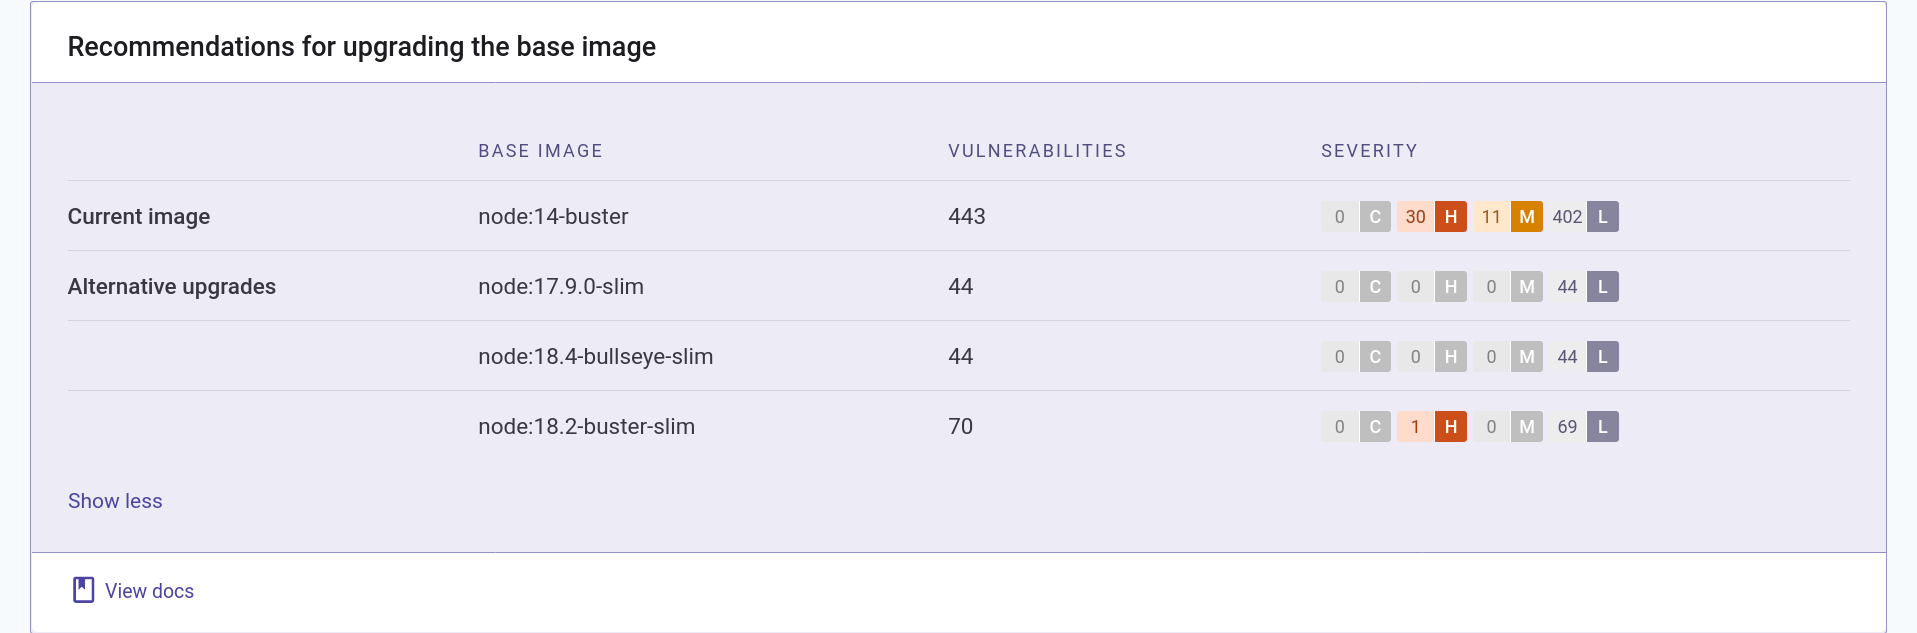Image resolution: width=1917 pixels, height=633 pixels.
Task: Click the Base Image column header
Action: [540, 151]
